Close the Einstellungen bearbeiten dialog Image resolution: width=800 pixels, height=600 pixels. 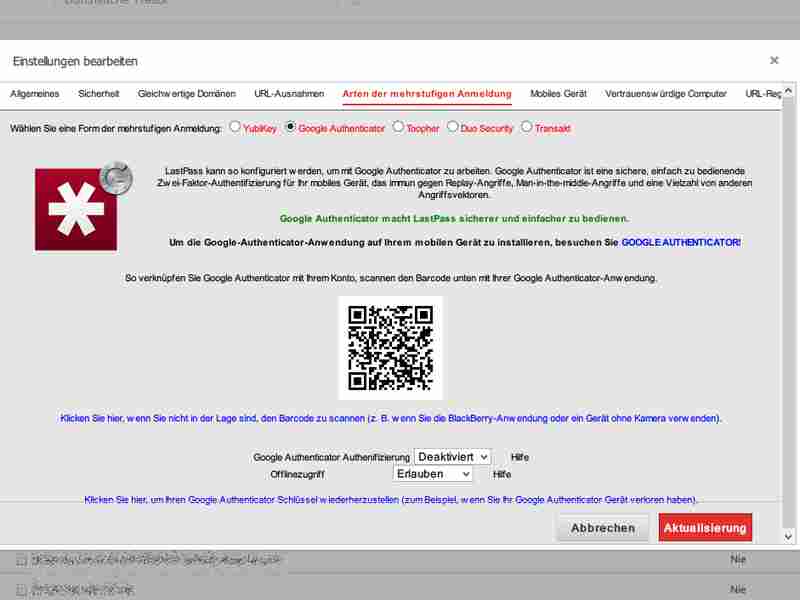pyautogui.click(x=773, y=61)
